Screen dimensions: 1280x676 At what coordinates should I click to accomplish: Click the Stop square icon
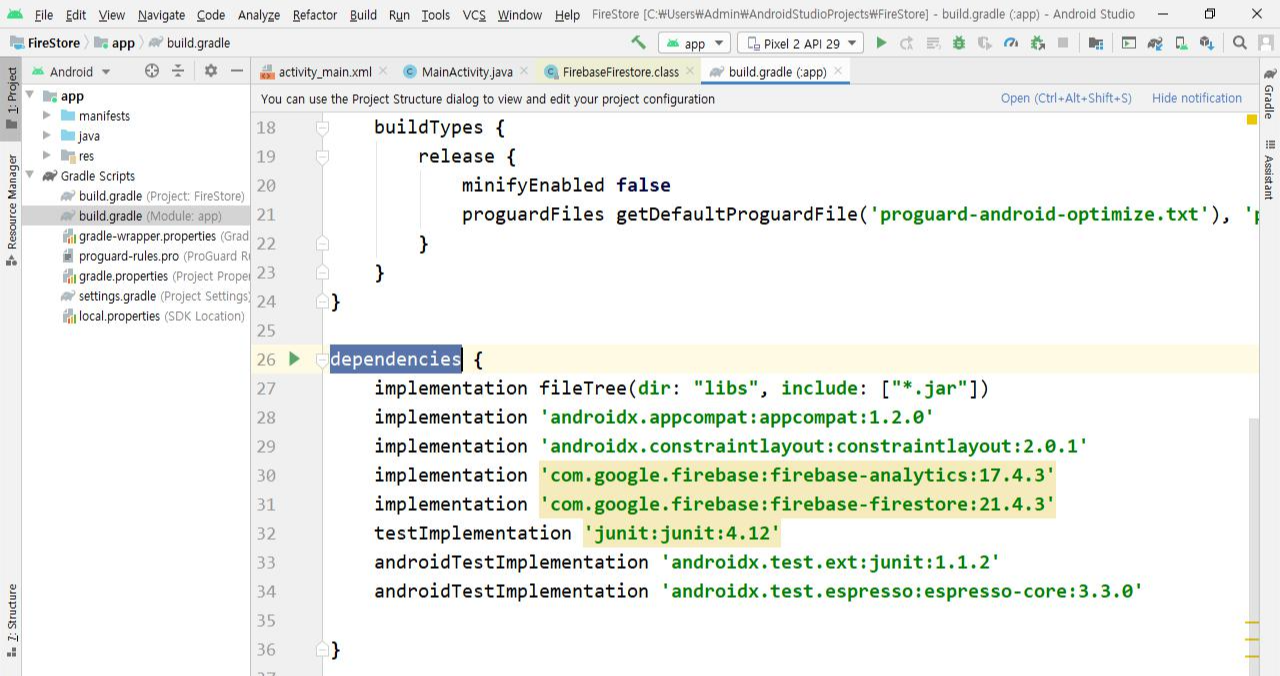[1063, 43]
